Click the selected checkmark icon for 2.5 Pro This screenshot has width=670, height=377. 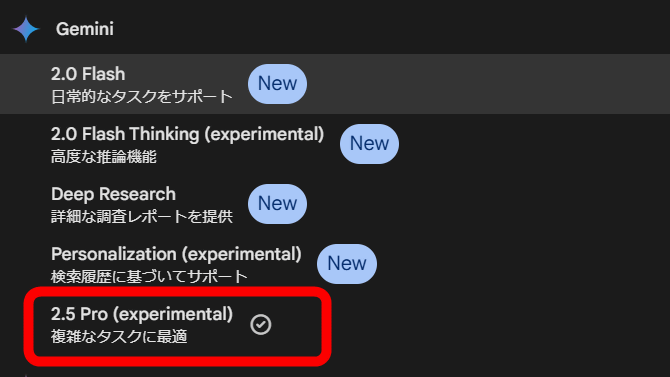pyautogui.click(x=261, y=324)
